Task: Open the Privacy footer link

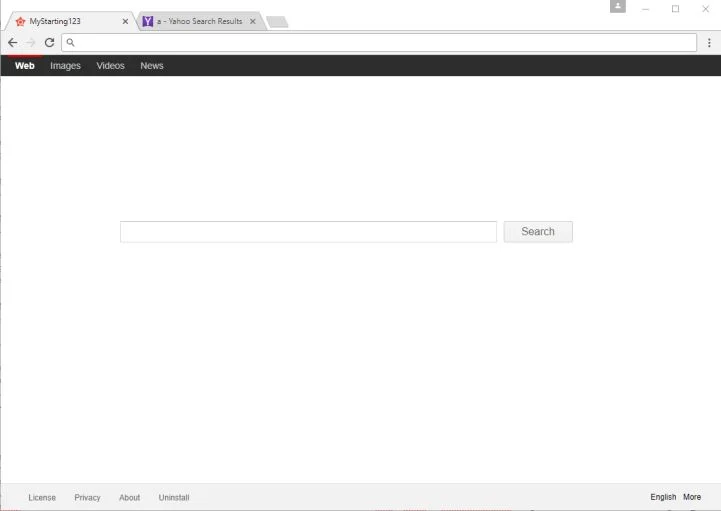Action: coord(87,497)
